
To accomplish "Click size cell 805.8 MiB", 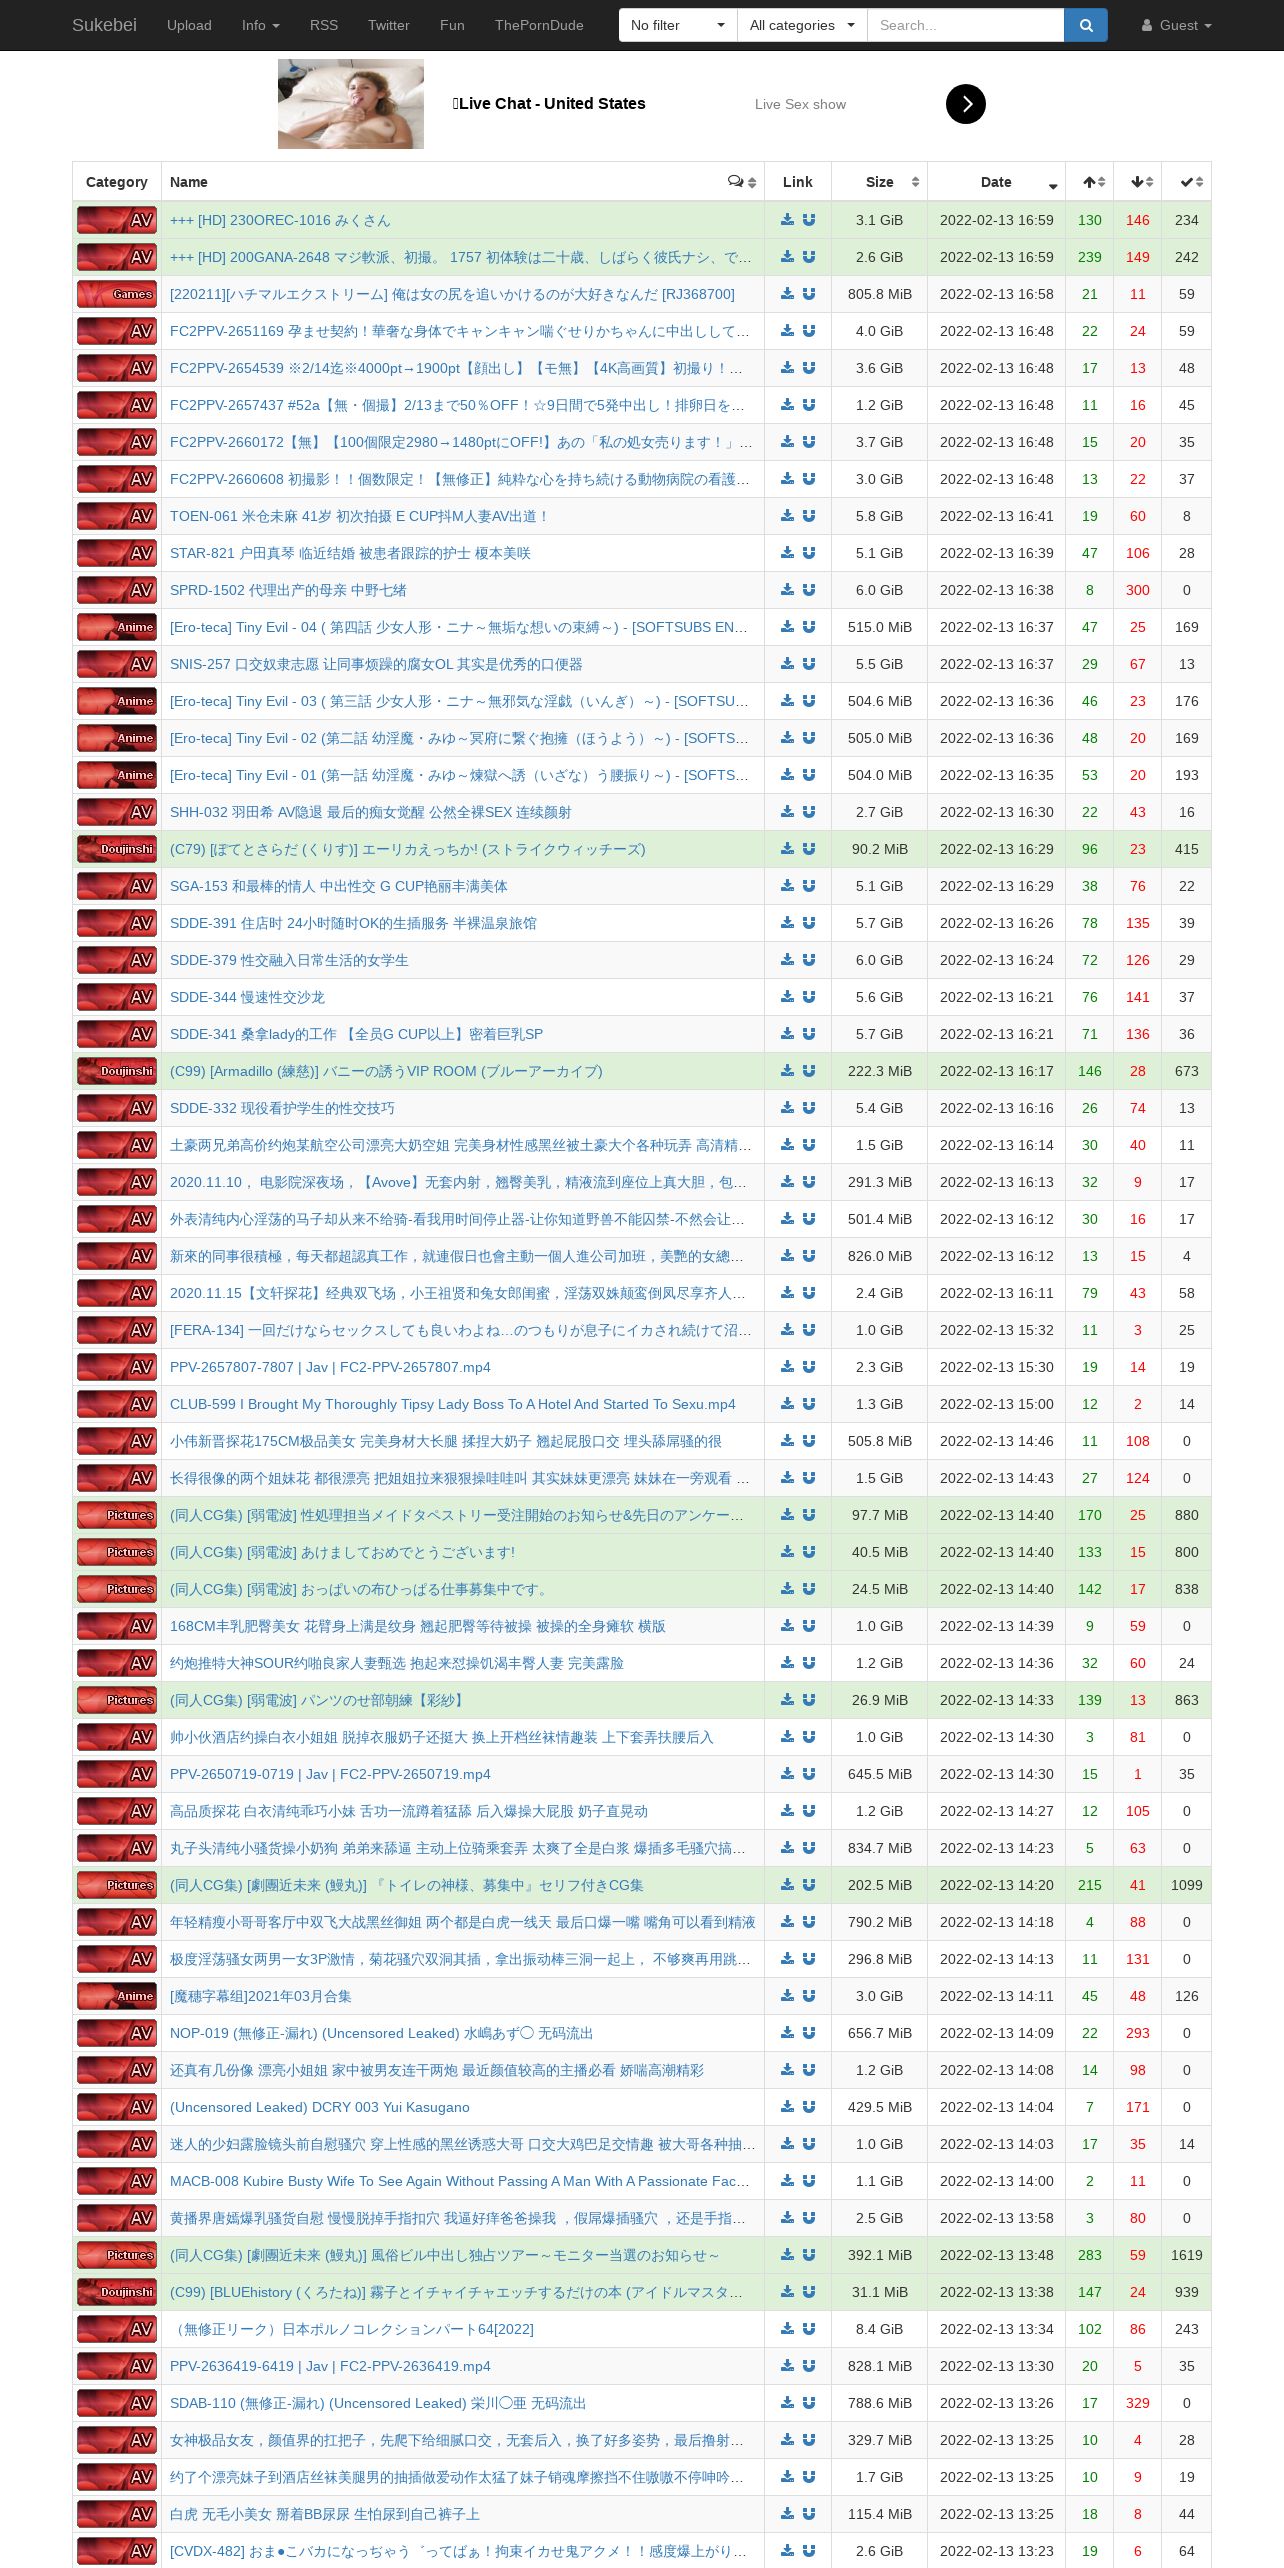I will [880, 294].
